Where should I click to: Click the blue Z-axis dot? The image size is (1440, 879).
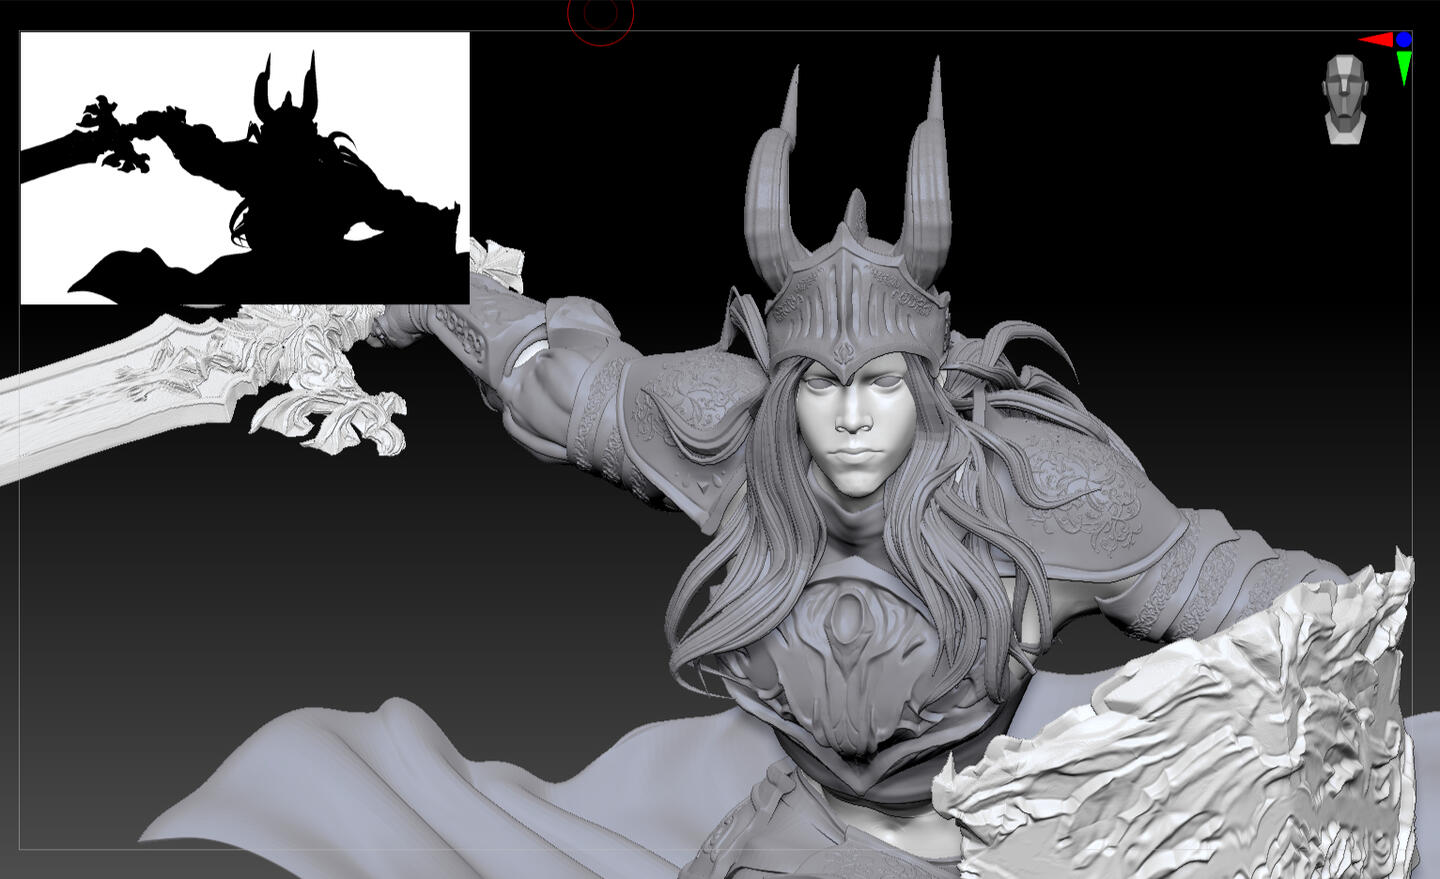tap(1404, 39)
